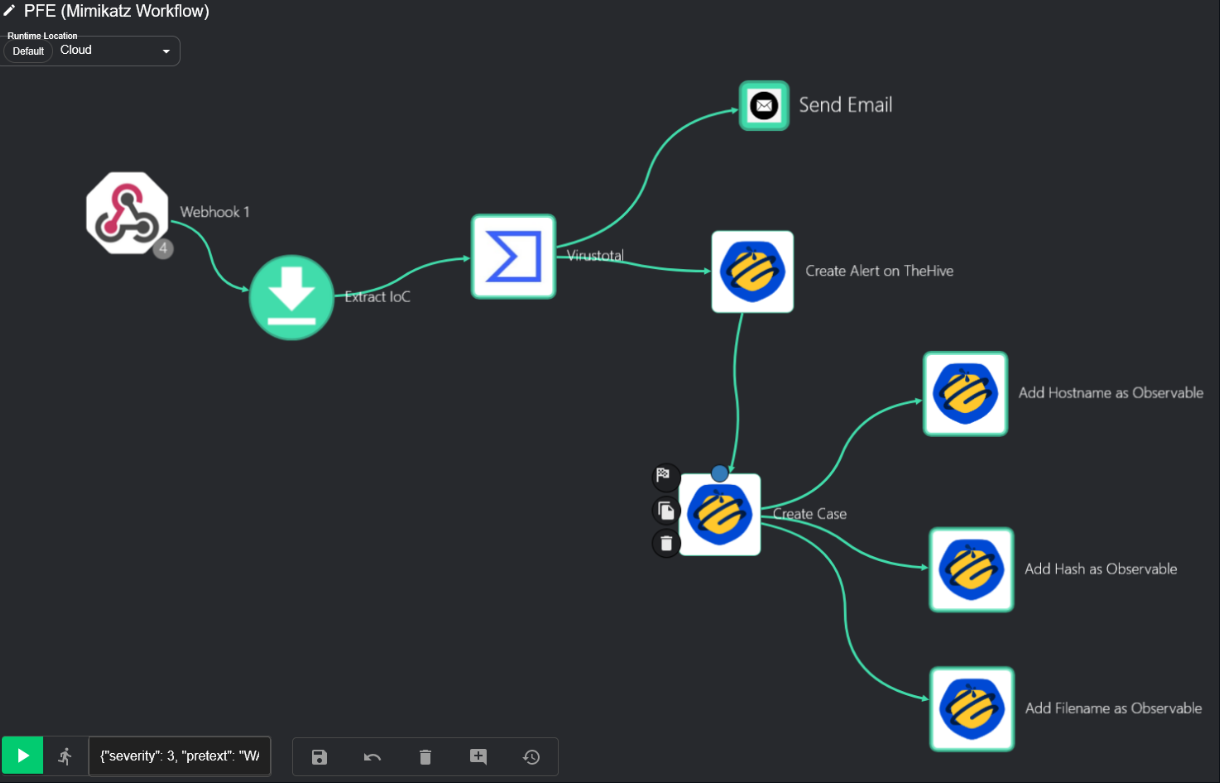Select the Create Alert on TheHive node

pyautogui.click(x=752, y=271)
